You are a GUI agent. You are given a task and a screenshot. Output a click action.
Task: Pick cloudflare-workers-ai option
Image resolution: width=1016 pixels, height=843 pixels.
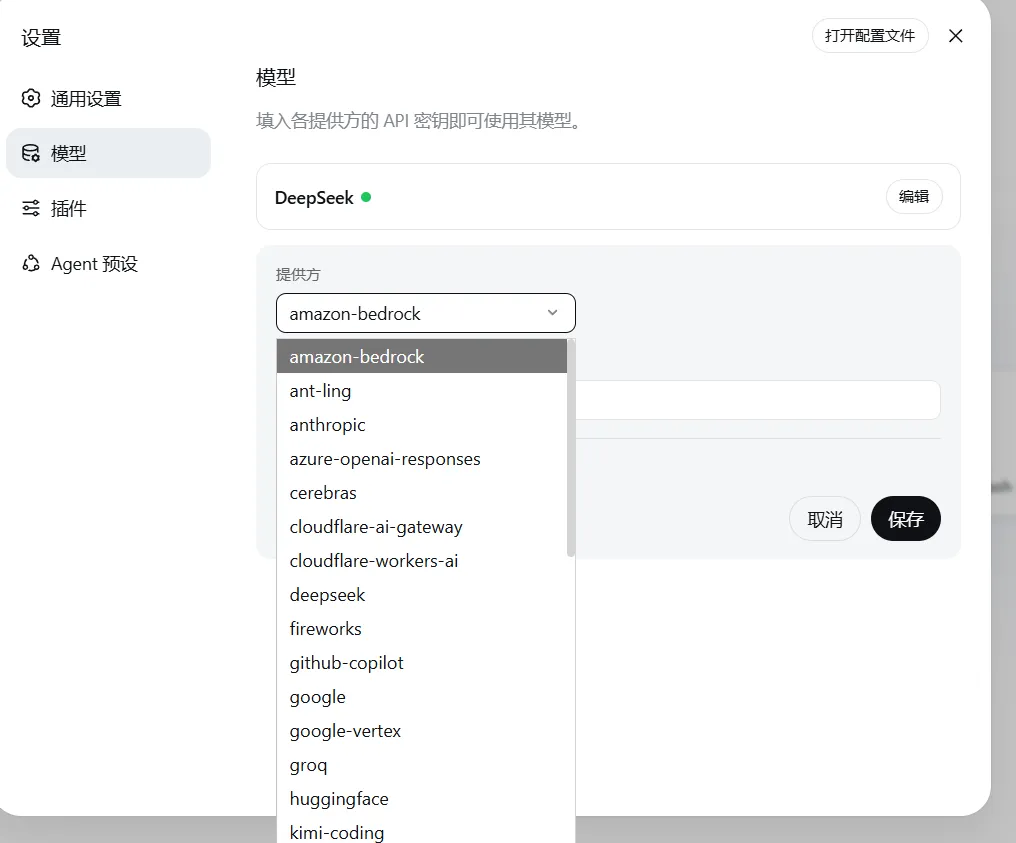(422, 561)
